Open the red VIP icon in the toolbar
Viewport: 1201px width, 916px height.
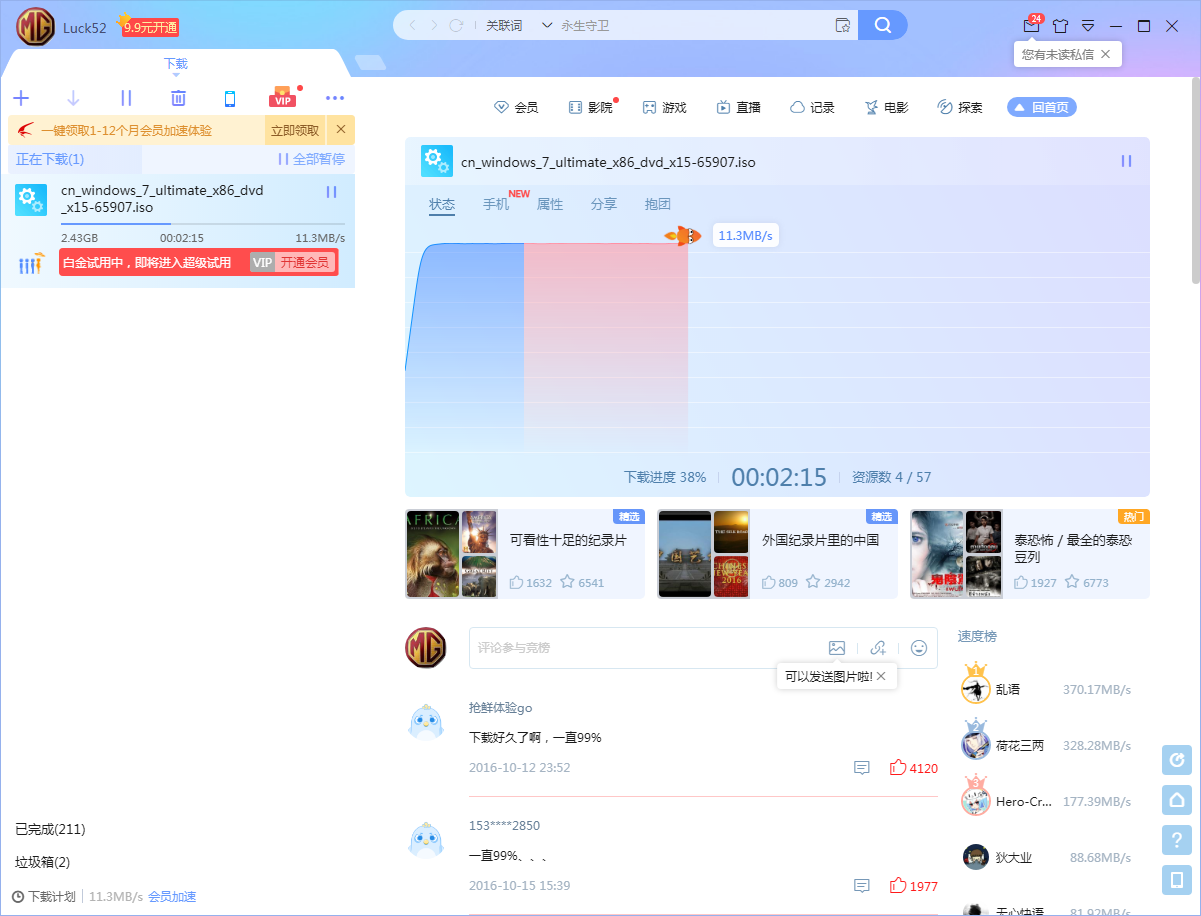pos(283,98)
